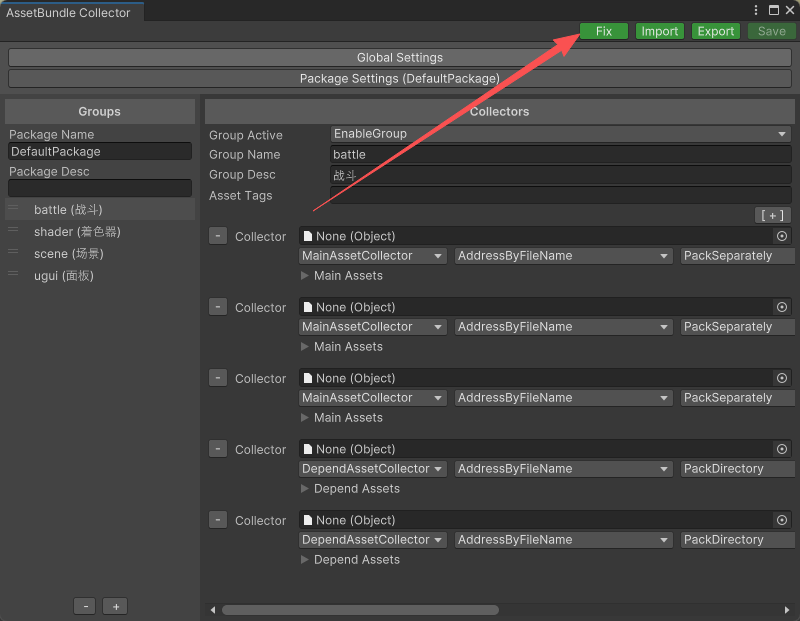This screenshot has height=621, width=800.
Task: Open object picker for the fifth collector
Action: click(x=782, y=519)
